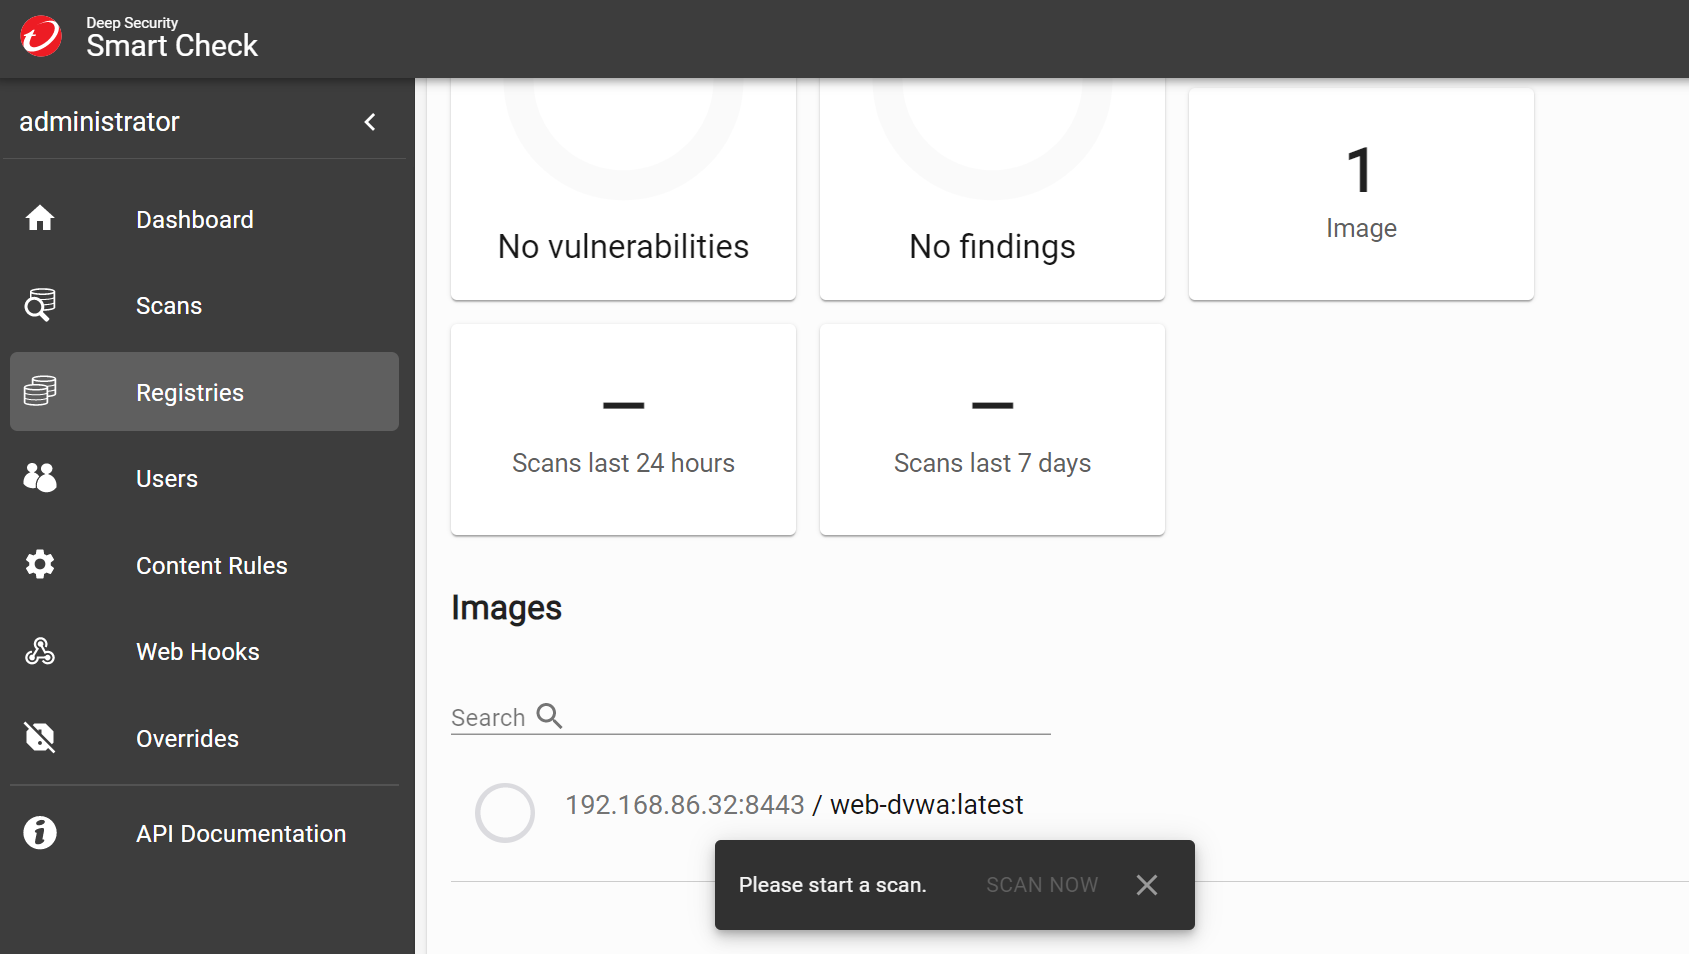Click the Scans magnifier database icon
The width and height of the screenshot is (1689, 954).
click(x=40, y=305)
